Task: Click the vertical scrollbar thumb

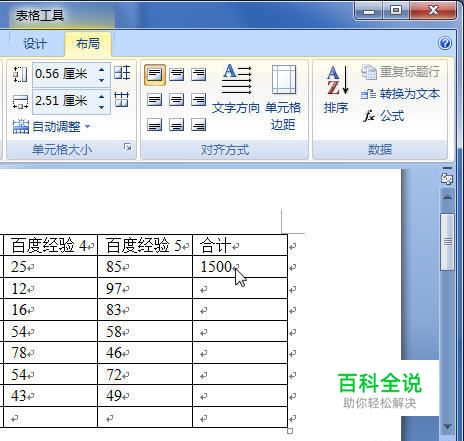Action: pyautogui.click(x=447, y=242)
